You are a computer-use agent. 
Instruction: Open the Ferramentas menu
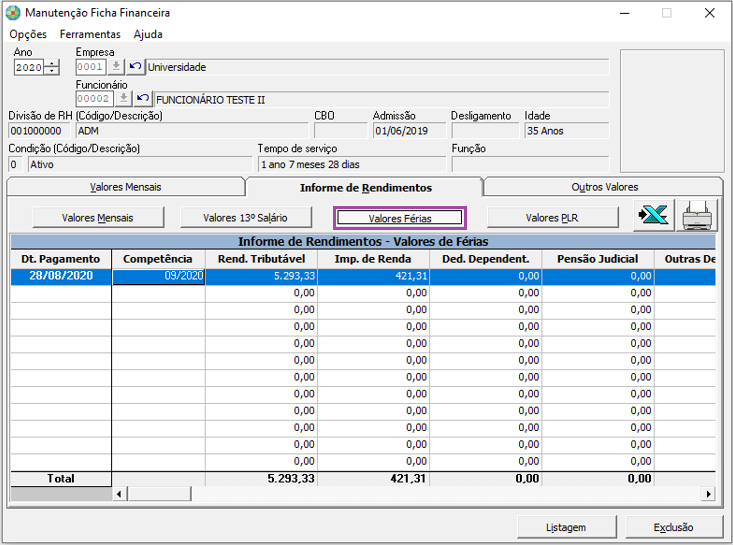[90, 34]
